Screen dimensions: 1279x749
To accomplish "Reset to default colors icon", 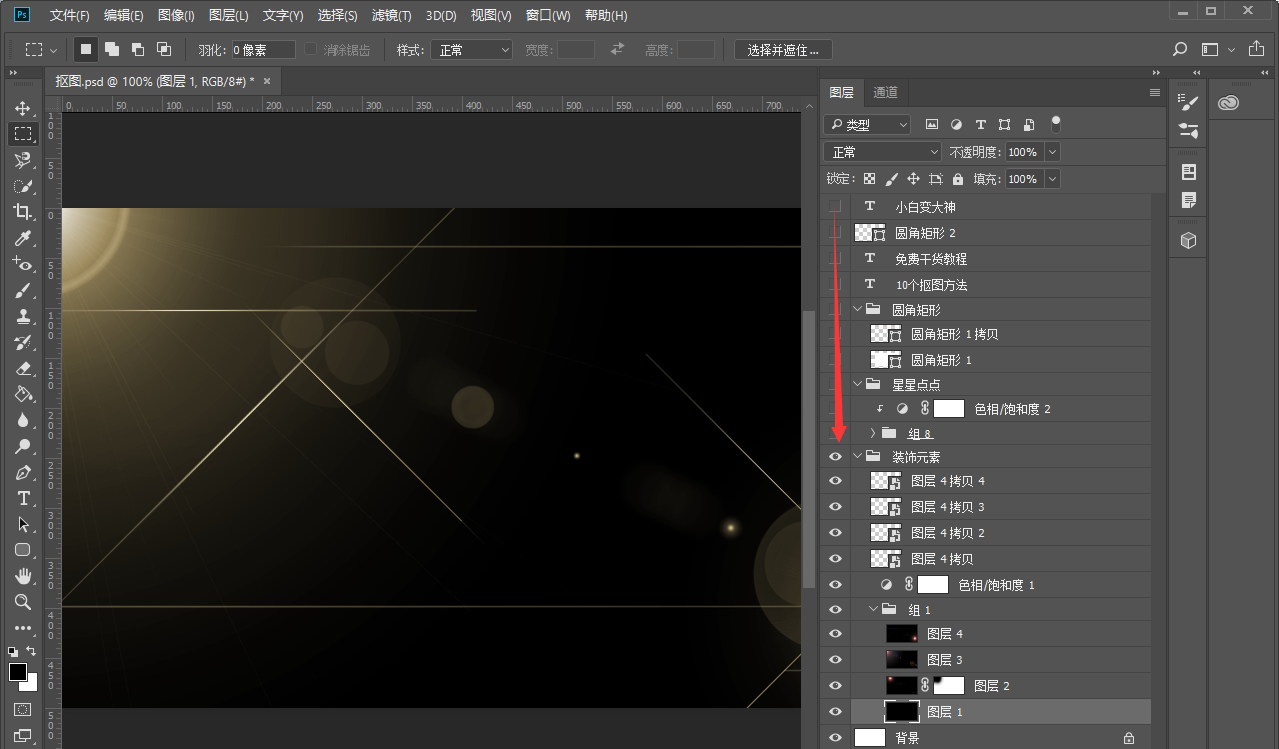I will pyautogui.click(x=13, y=651).
